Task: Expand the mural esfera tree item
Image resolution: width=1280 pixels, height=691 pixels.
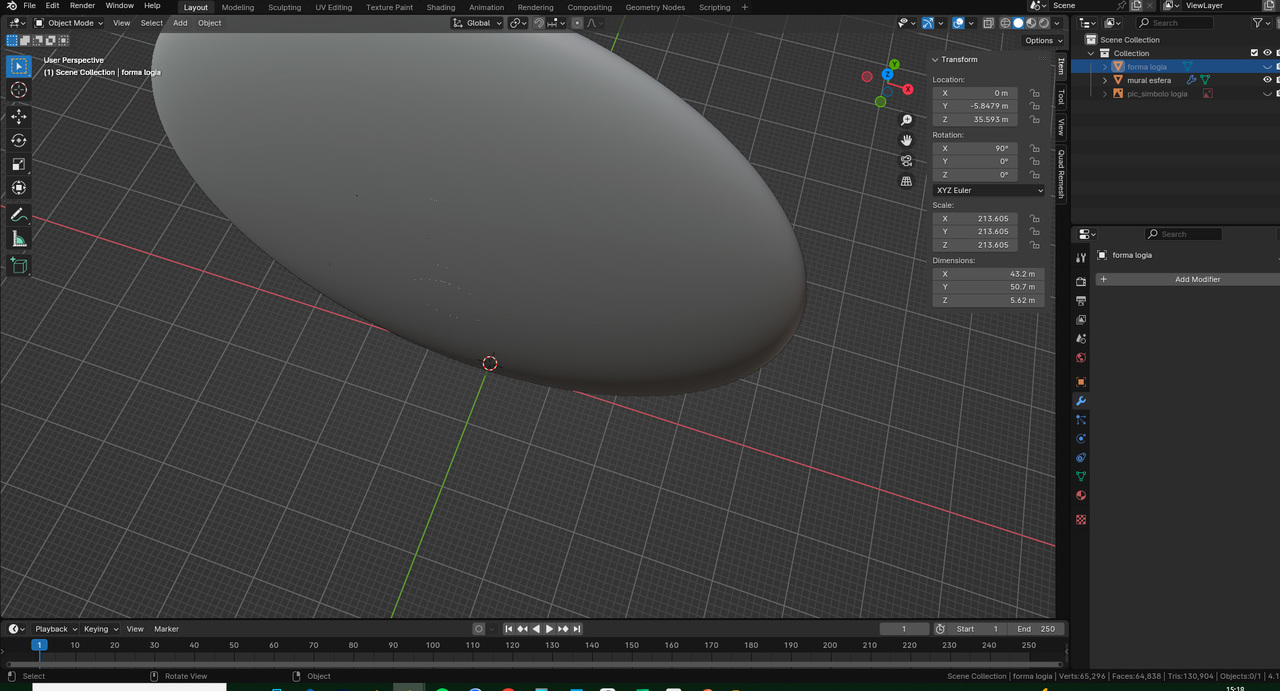Action: click(1105, 80)
